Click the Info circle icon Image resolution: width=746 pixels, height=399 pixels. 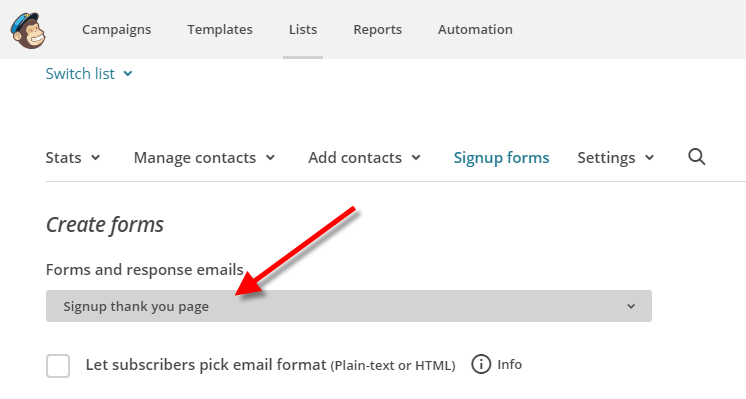[x=481, y=364]
